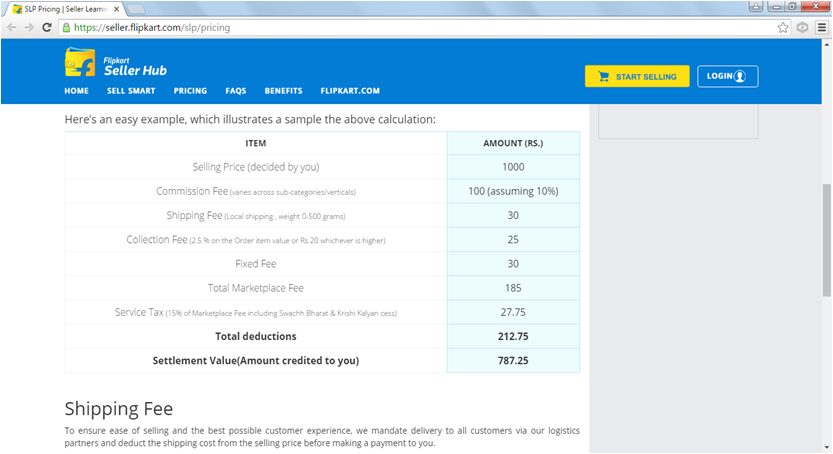Viewport: 833px width, 454px height.
Task: Reload the page with refresh icon
Action: (x=47, y=28)
